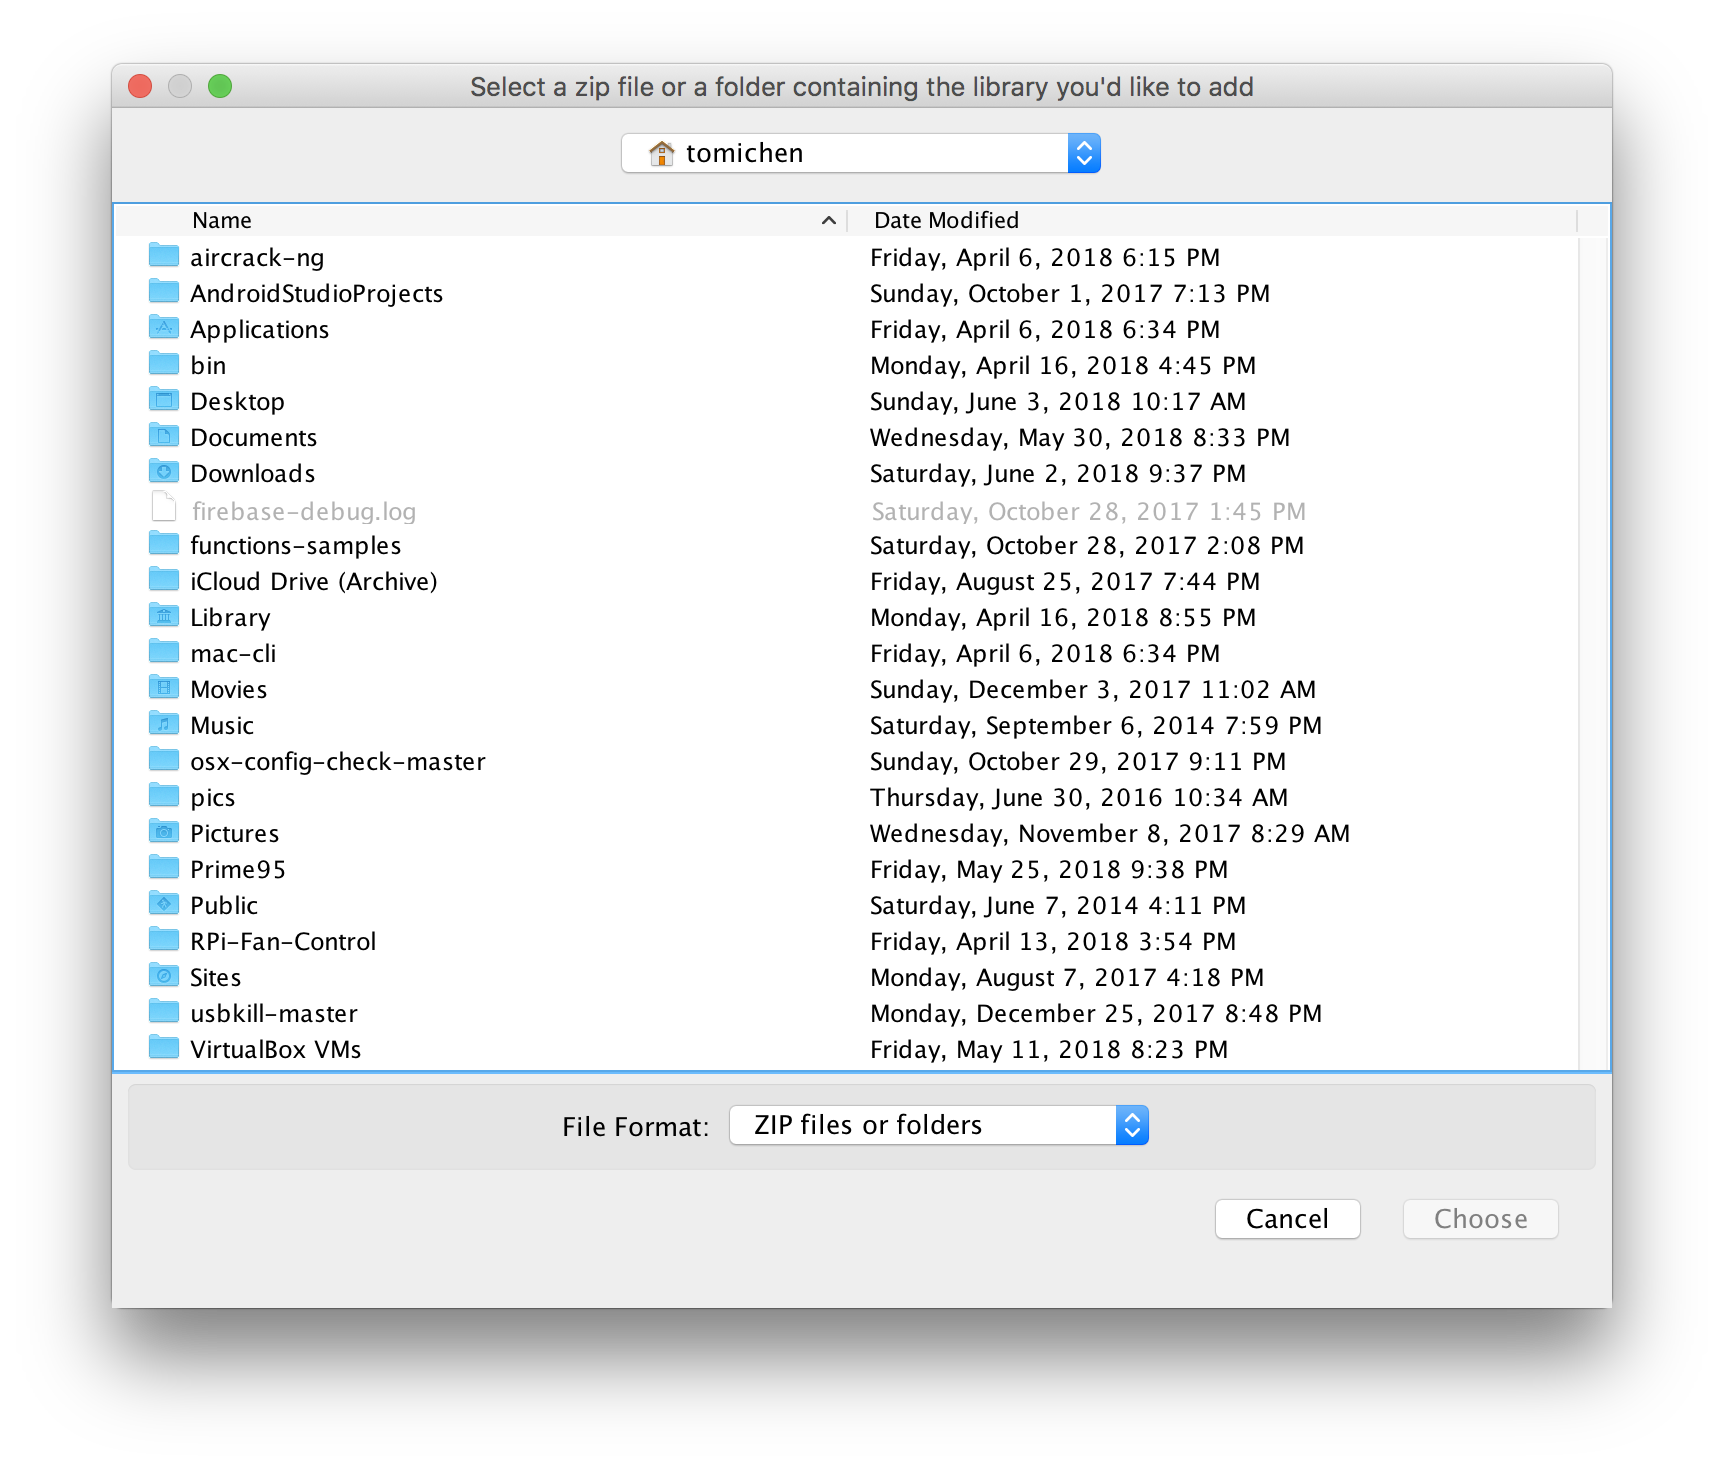
Task: Select the VirtualBox VMs folder
Action: click(x=275, y=1049)
